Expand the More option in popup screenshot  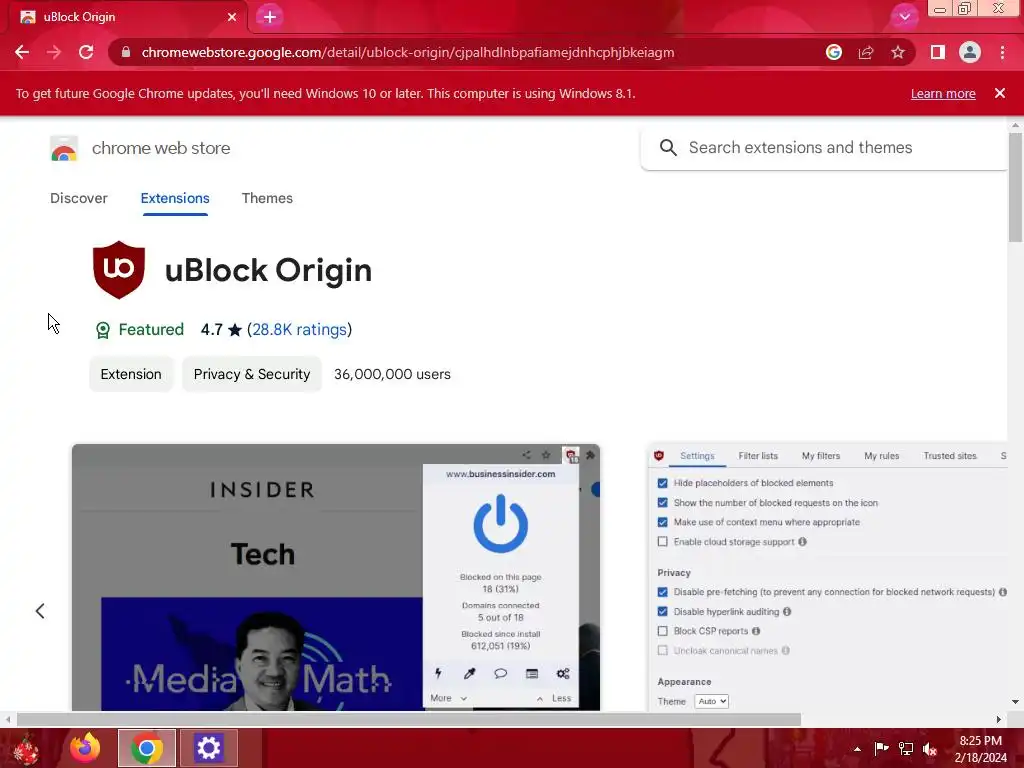pyautogui.click(x=449, y=698)
